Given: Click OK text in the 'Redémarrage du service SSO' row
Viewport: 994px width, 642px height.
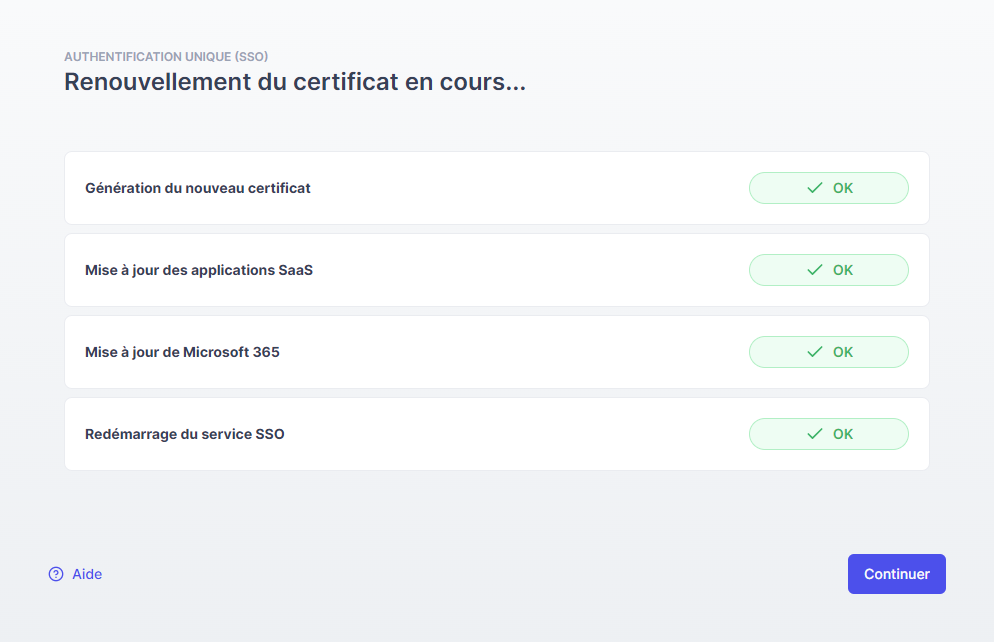Looking at the screenshot, I should point(843,434).
